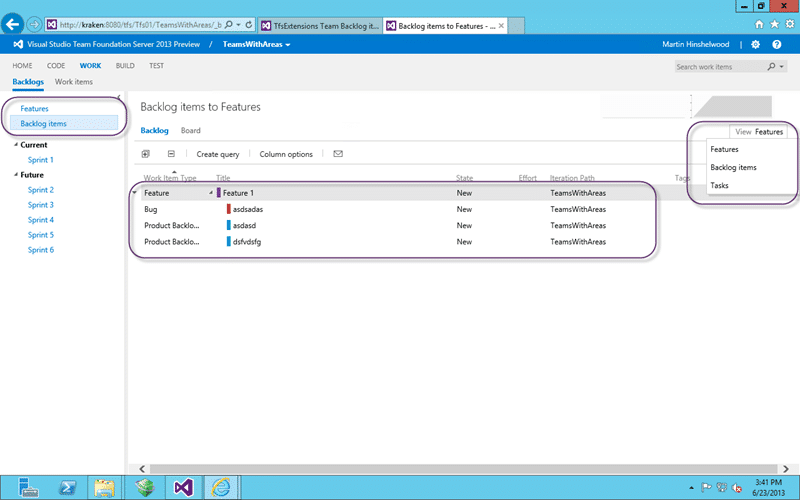Click Create query button

pos(218,154)
